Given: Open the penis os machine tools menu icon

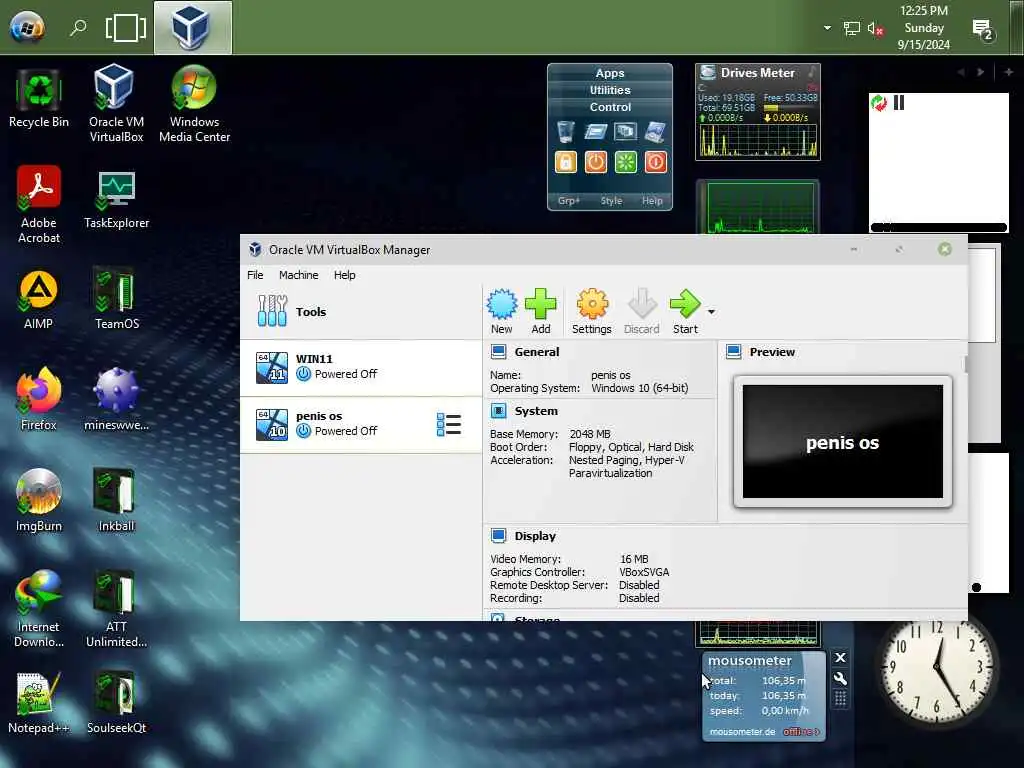Looking at the screenshot, I should tap(449, 424).
